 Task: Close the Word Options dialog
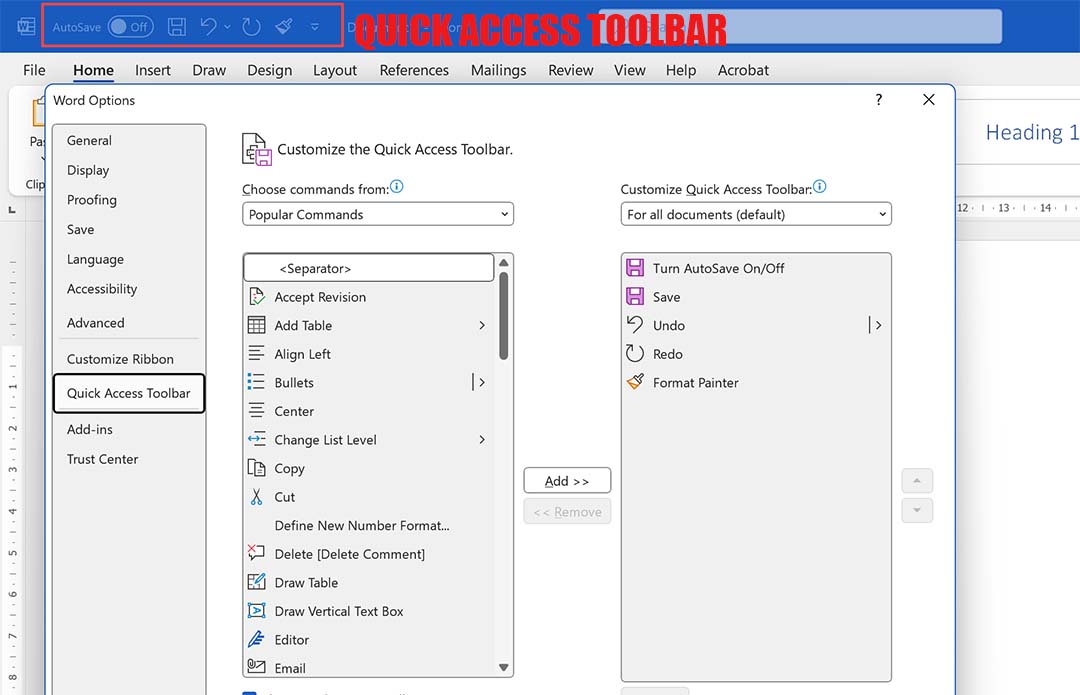(928, 100)
